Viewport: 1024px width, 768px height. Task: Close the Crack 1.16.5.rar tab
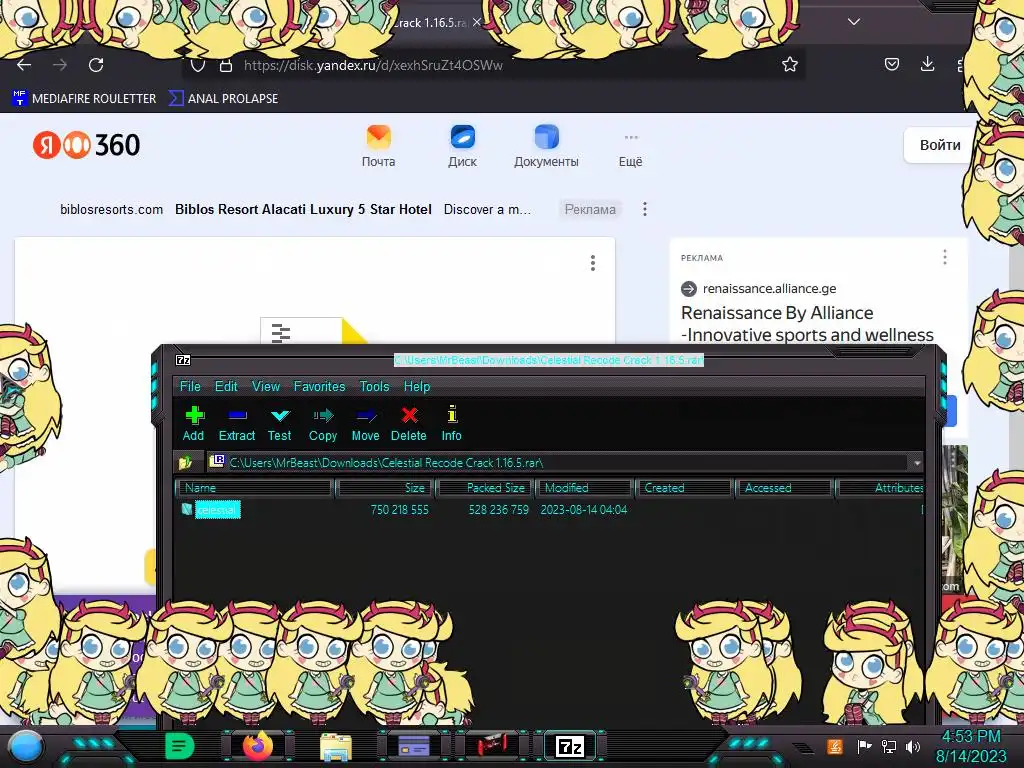tap(477, 22)
